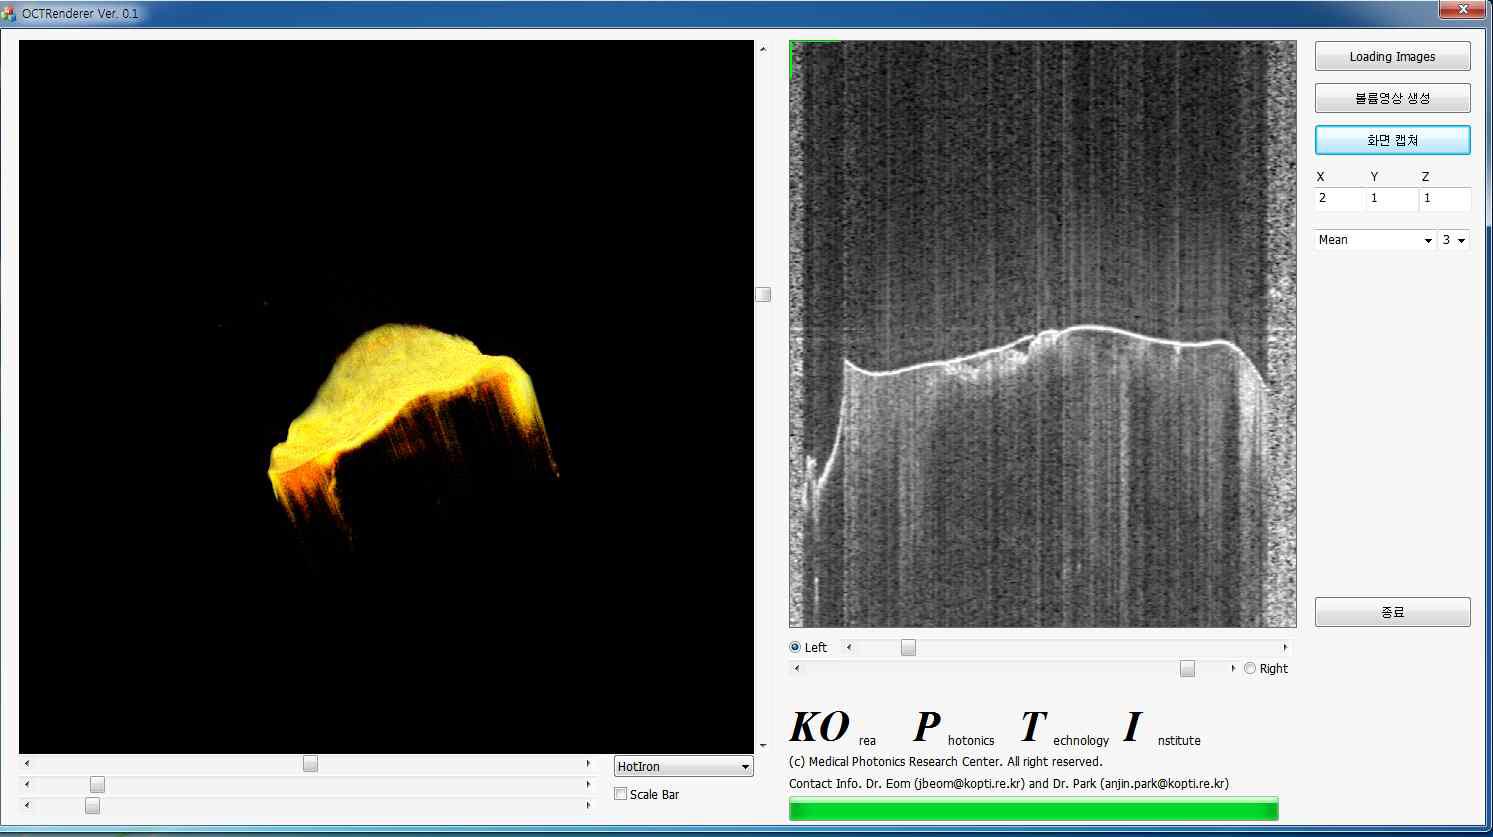This screenshot has height=837, width=1493.
Task: Click left arrow of Right slice slider
Action: (797, 668)
